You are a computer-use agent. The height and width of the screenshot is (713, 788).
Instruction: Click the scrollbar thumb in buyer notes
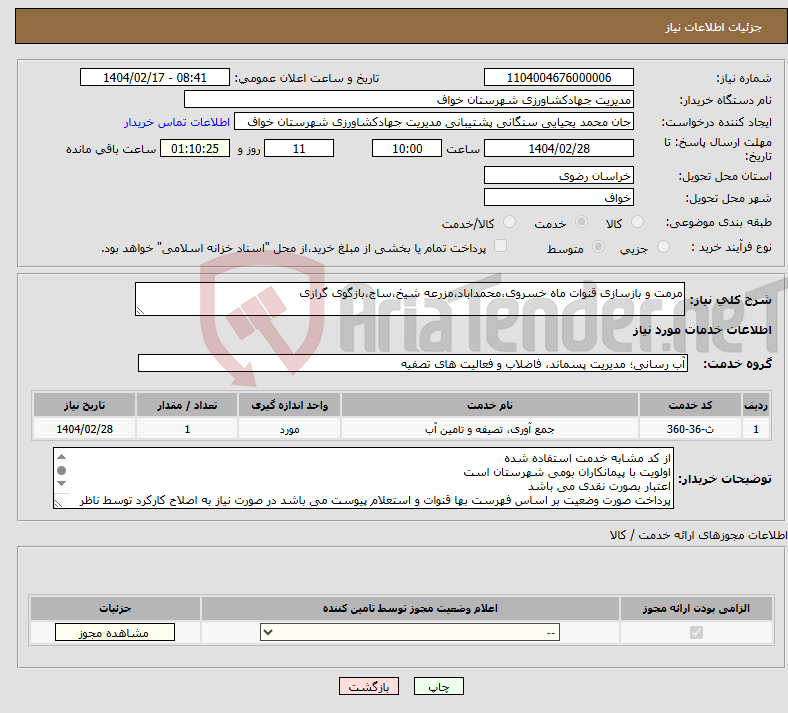pyautogui.click(x=62, y=470)
